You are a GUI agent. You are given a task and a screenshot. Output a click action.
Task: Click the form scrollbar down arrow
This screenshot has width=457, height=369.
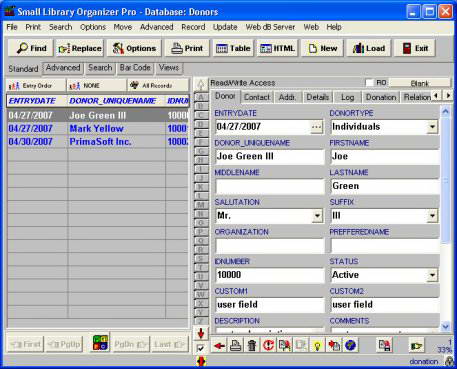[x=446, y=327]
